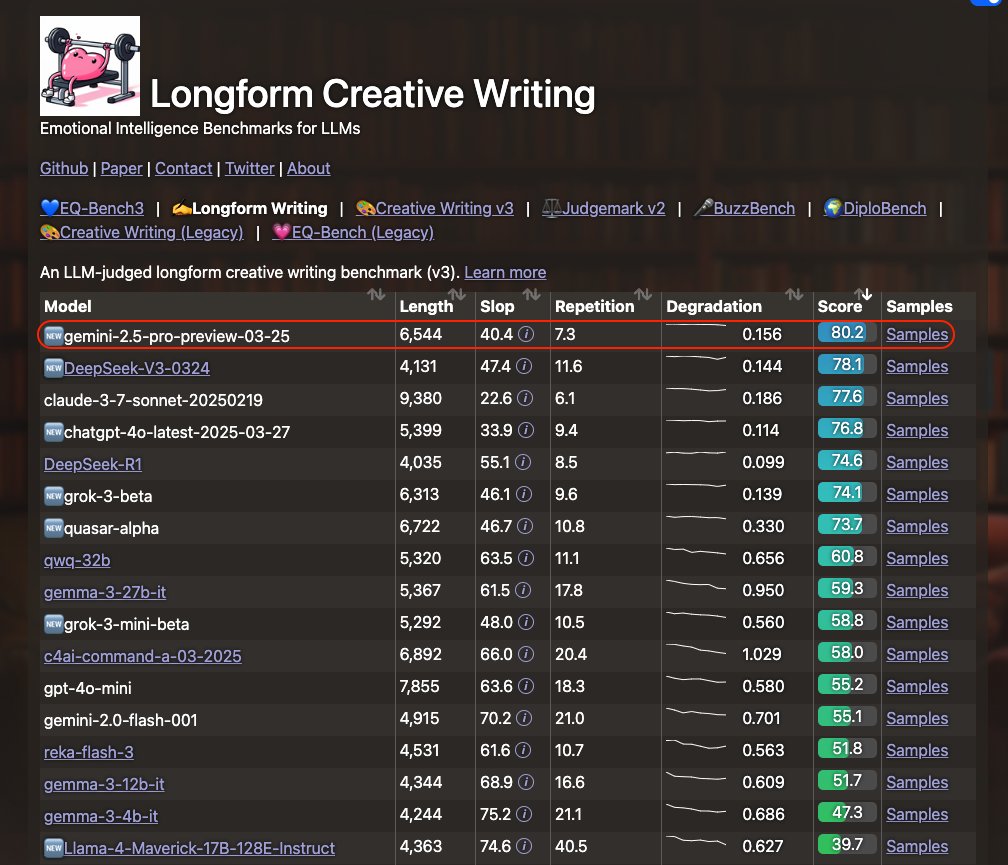Screen dimensions: 1008x865
Task: Click score bar 80.2 for gemini-2.5-pro
Action: (847, 332)
